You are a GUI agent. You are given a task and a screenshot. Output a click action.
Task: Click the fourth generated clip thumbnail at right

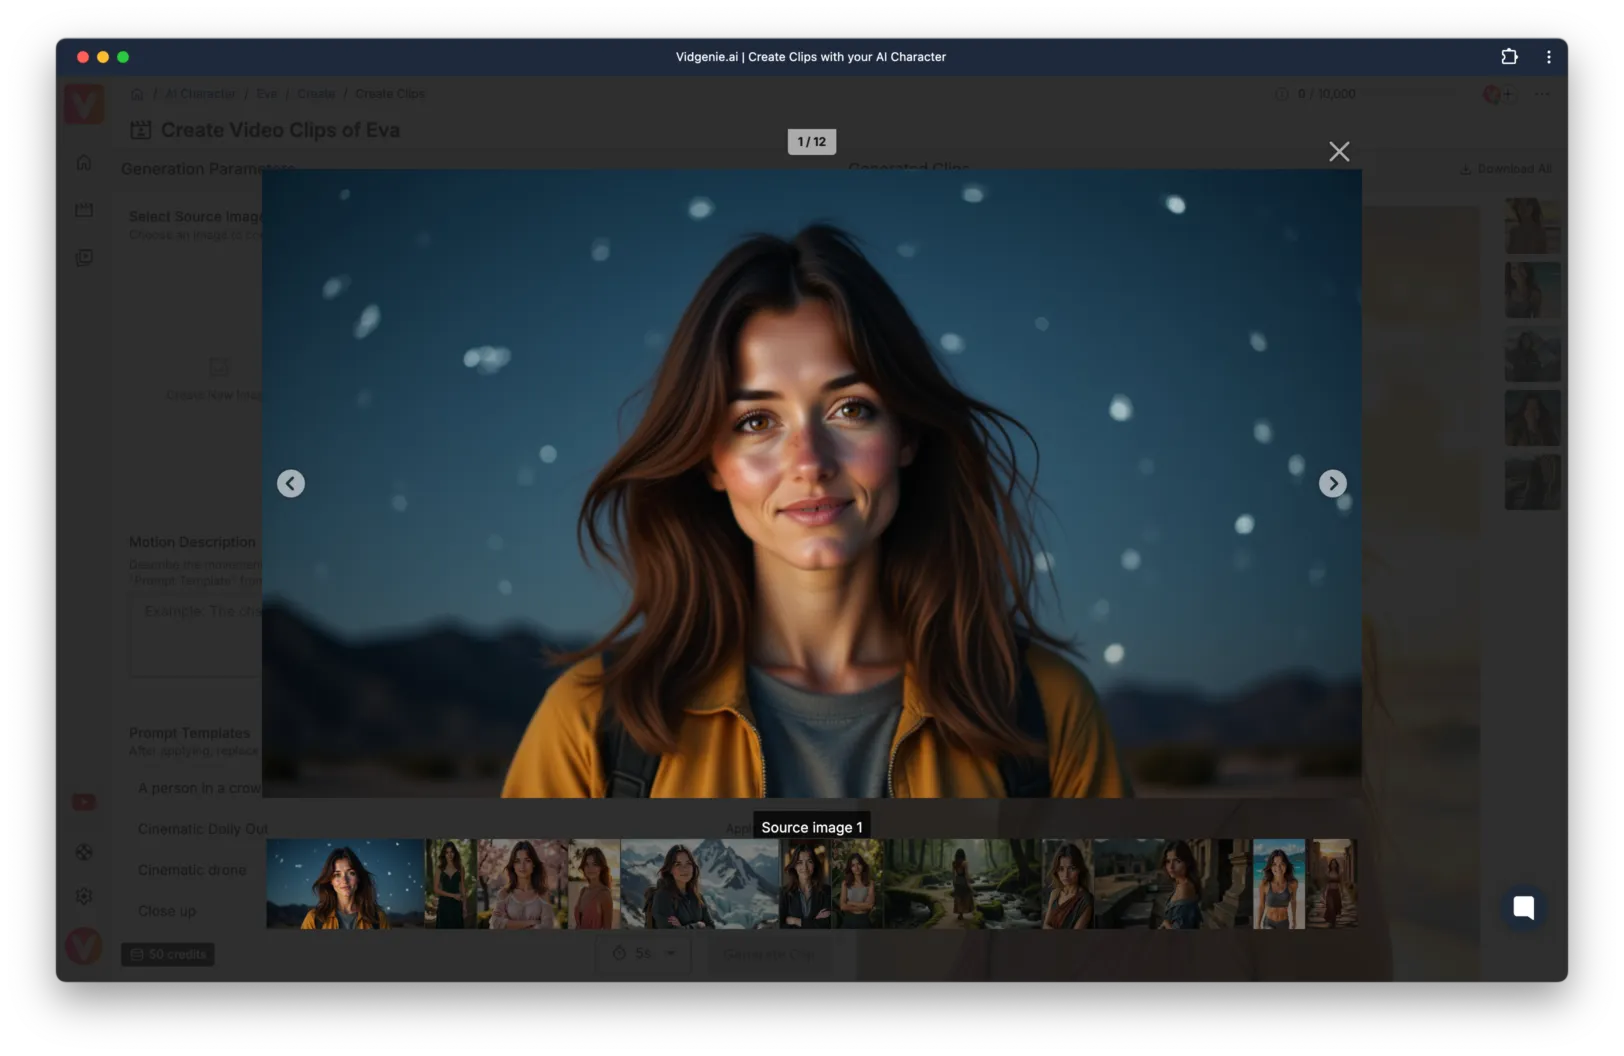tap(1532, 418)
